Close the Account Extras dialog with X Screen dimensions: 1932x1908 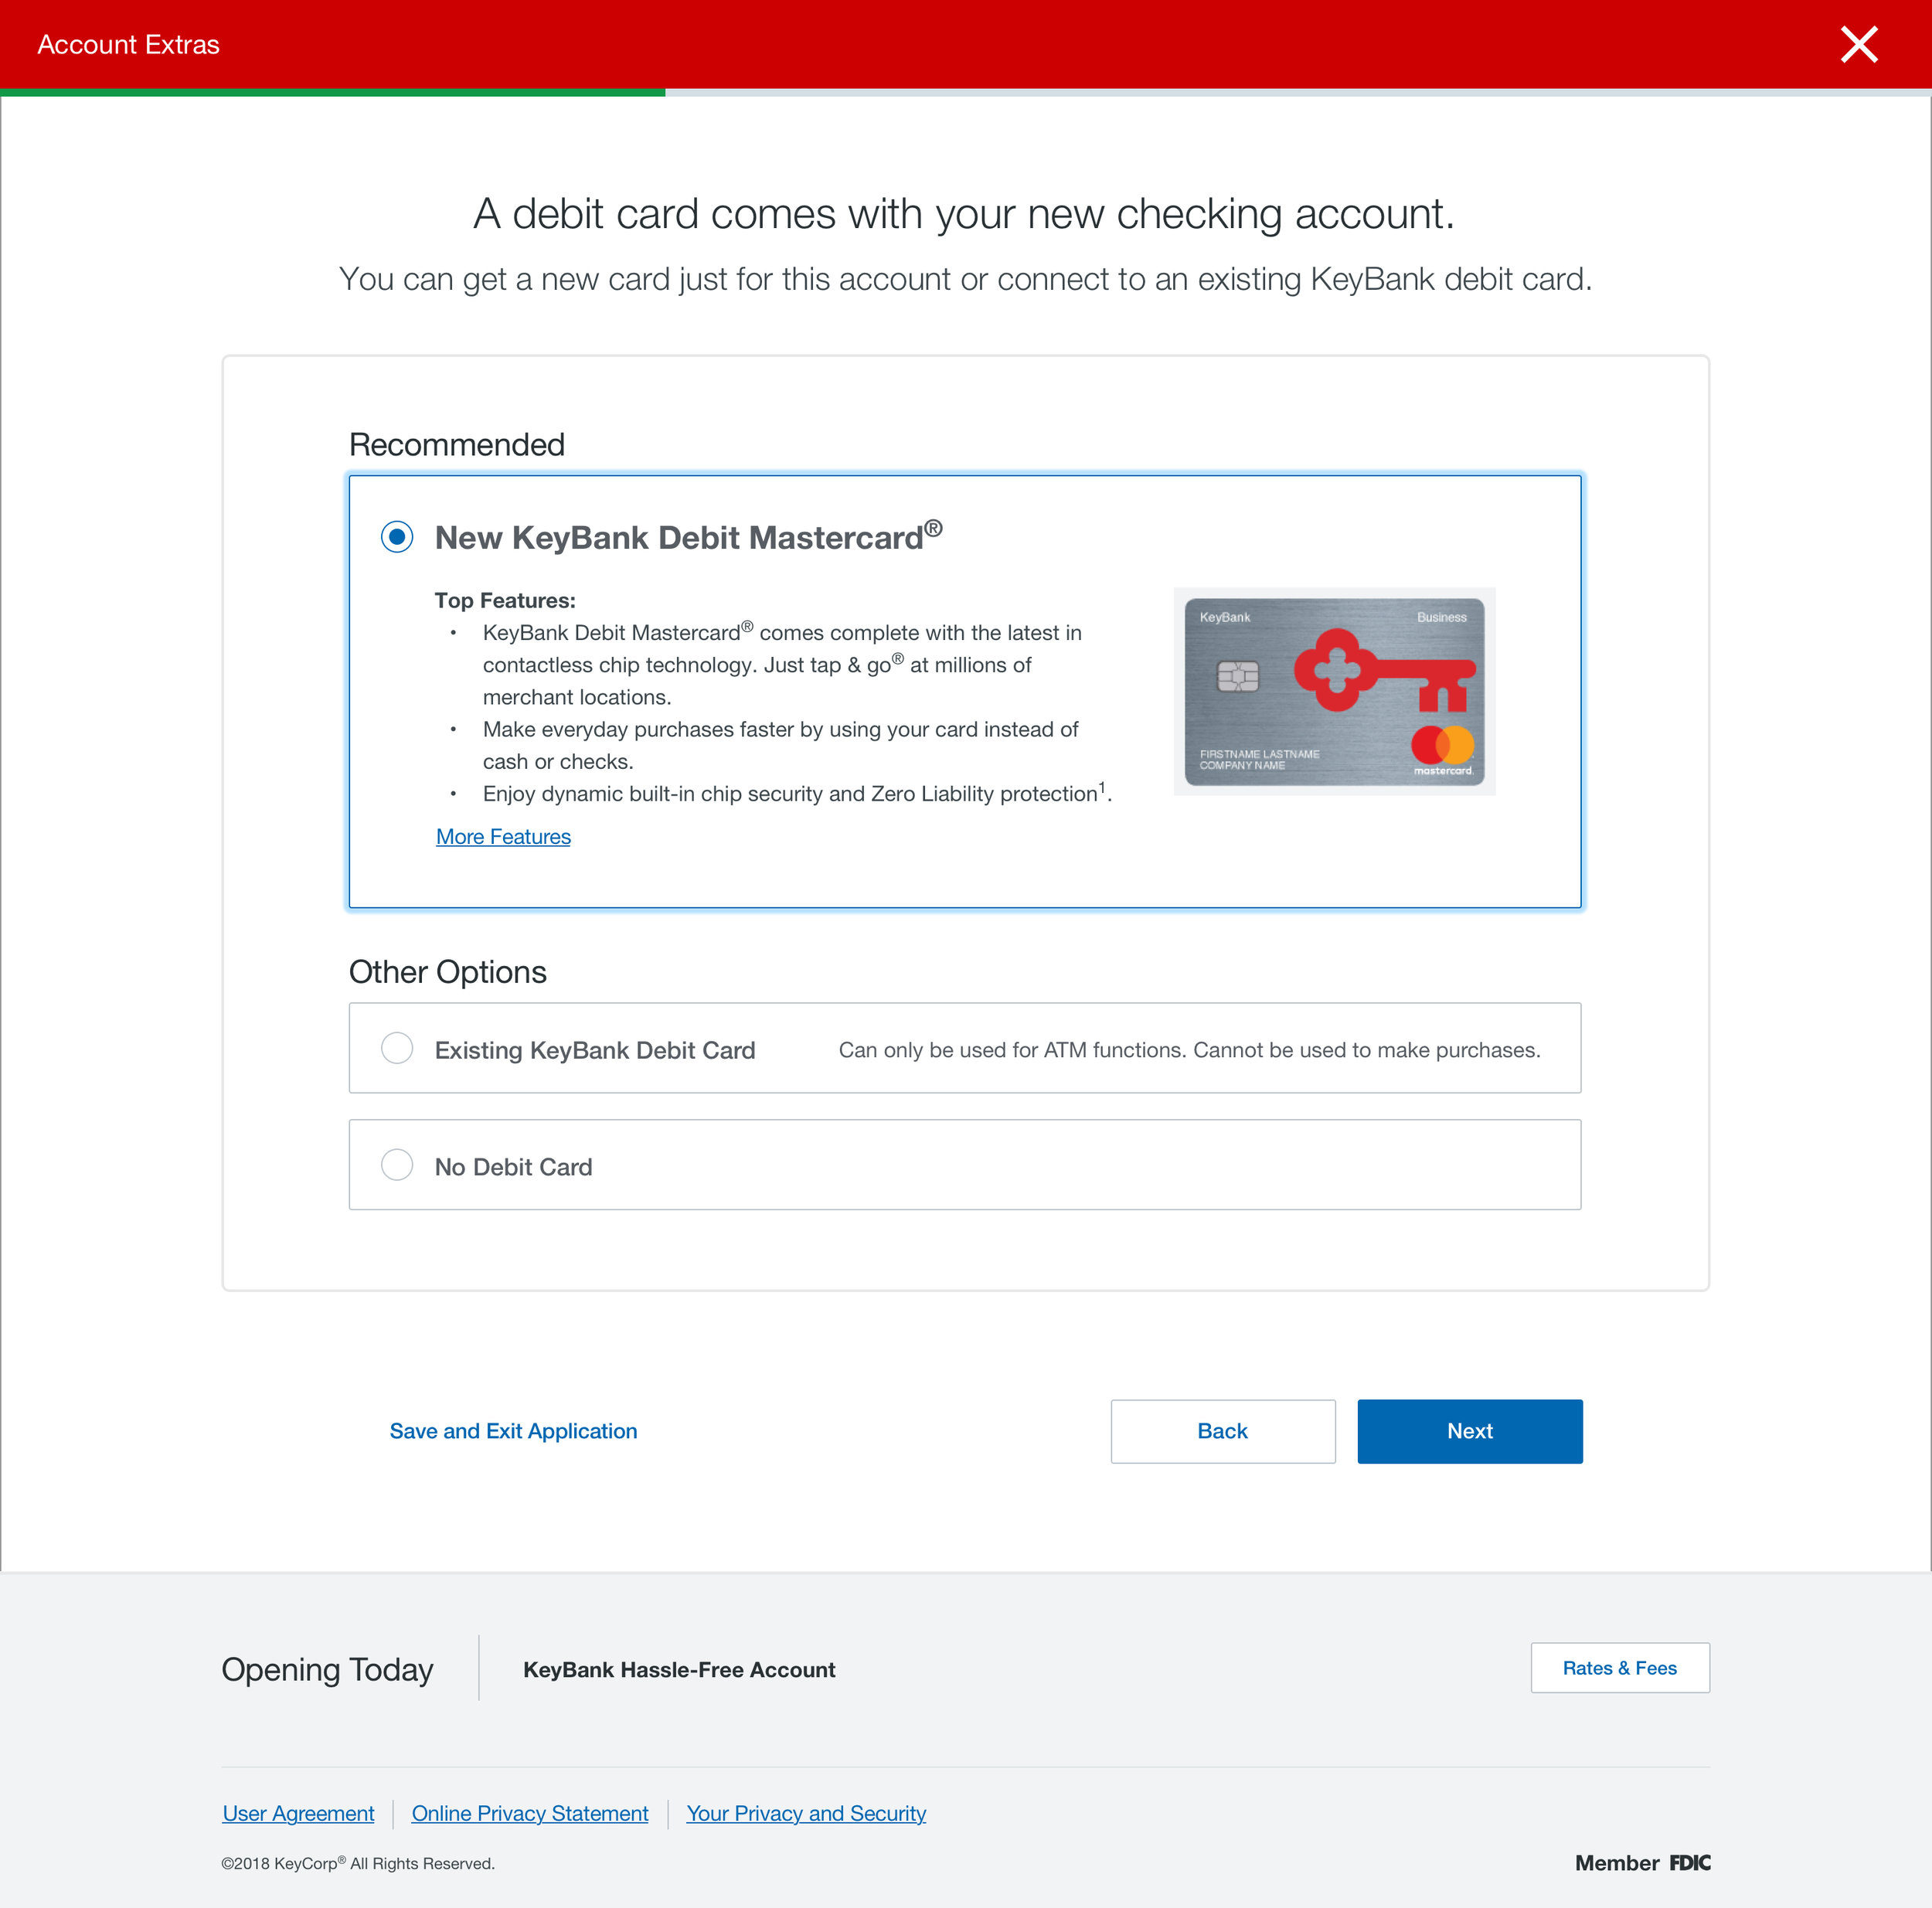(1859, 44)
